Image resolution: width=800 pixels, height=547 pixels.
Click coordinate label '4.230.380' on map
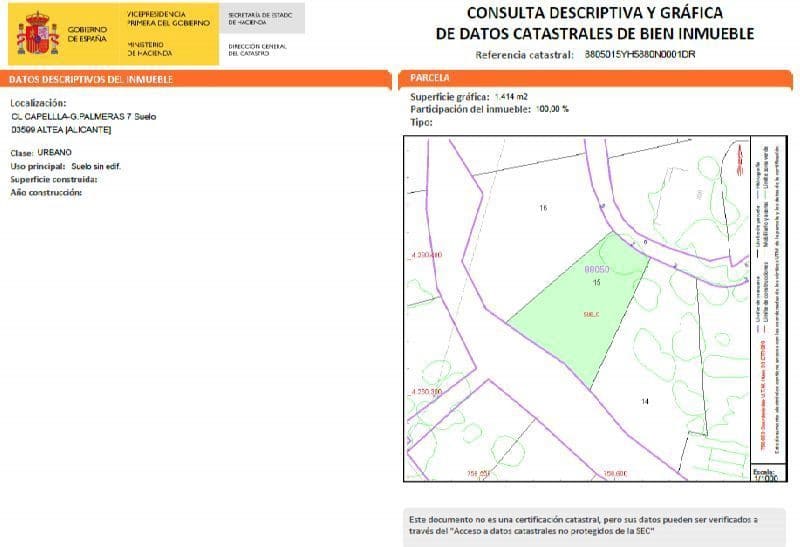426,392
